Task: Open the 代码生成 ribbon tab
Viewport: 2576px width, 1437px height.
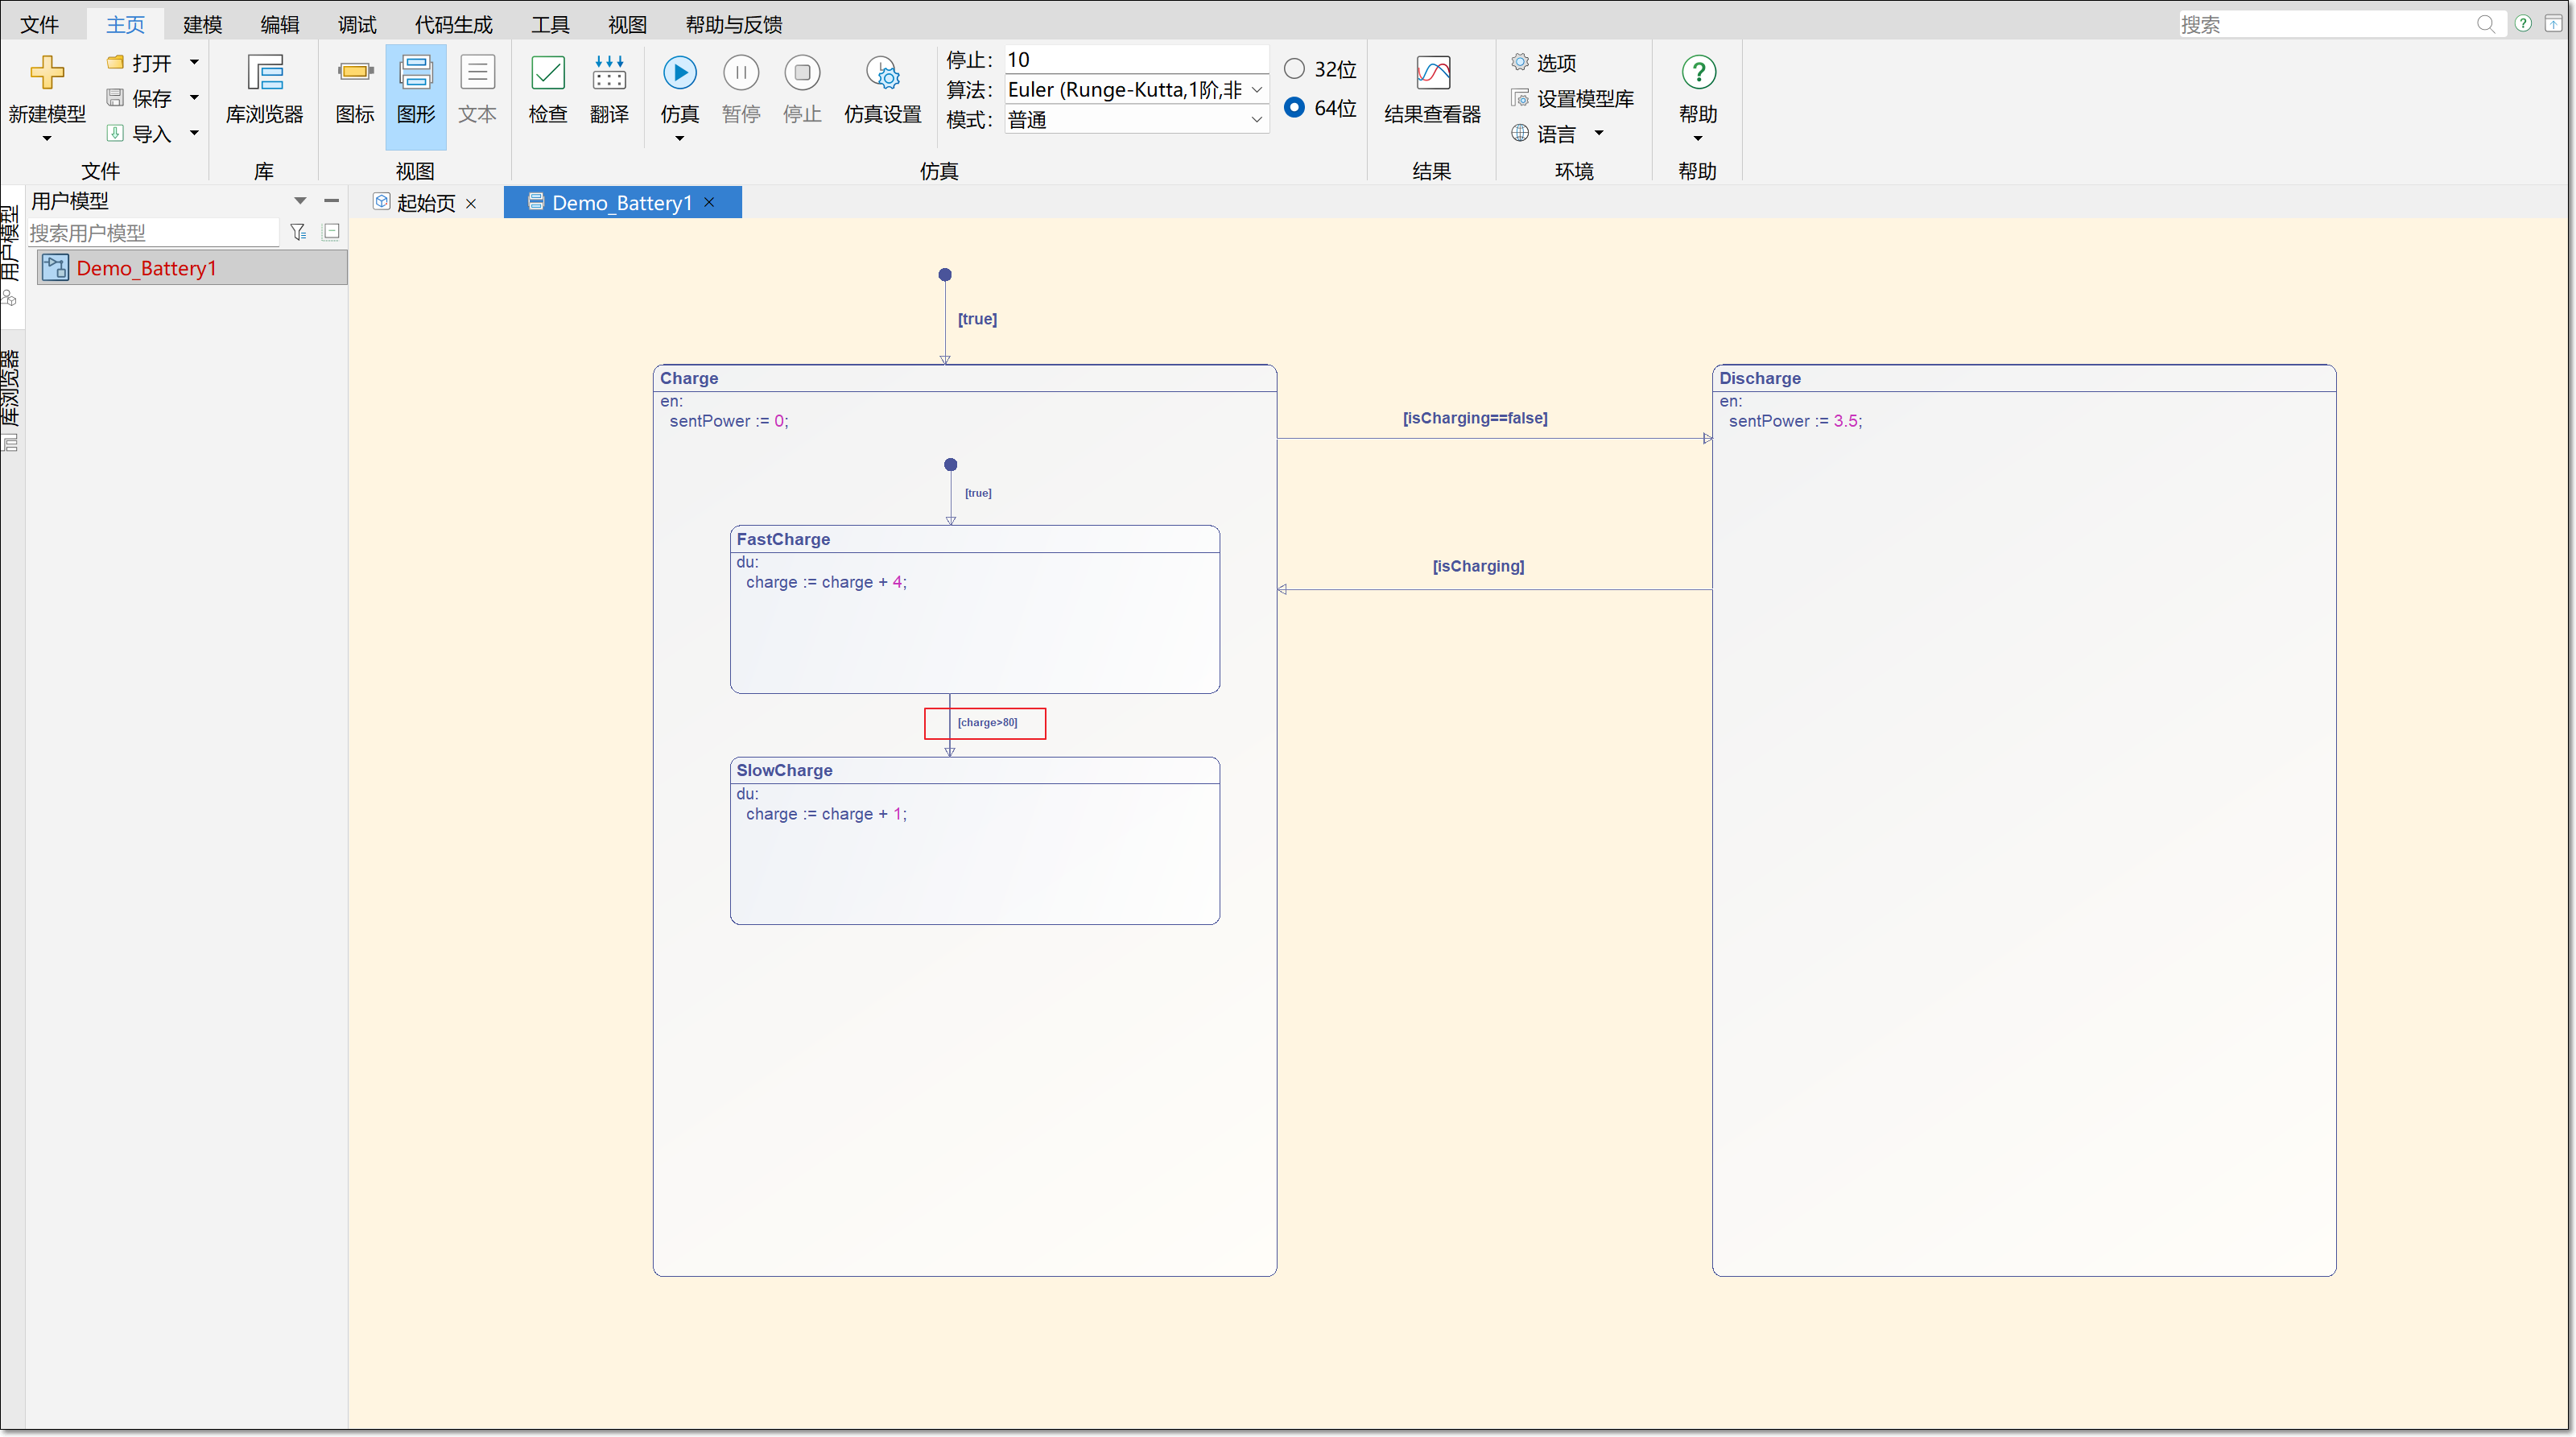Action: pos(454,24)
